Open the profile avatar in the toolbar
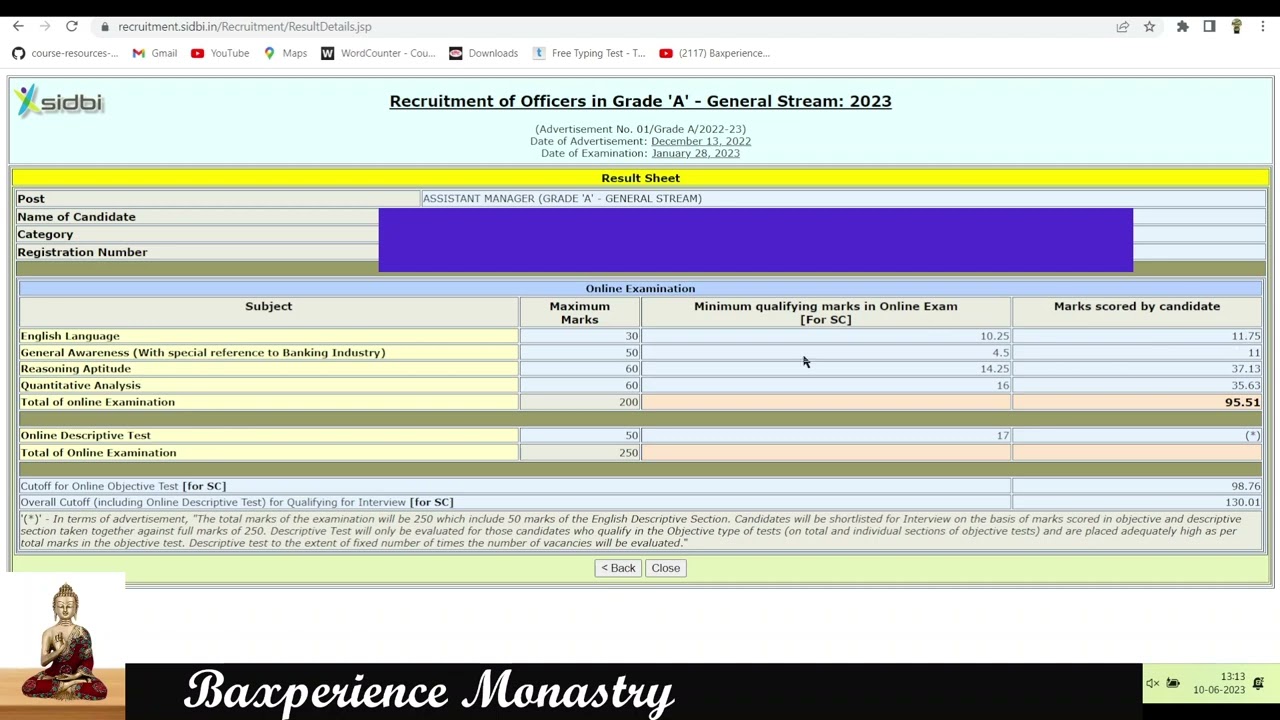This screenshot has width=1280, height=720. 1237,27
